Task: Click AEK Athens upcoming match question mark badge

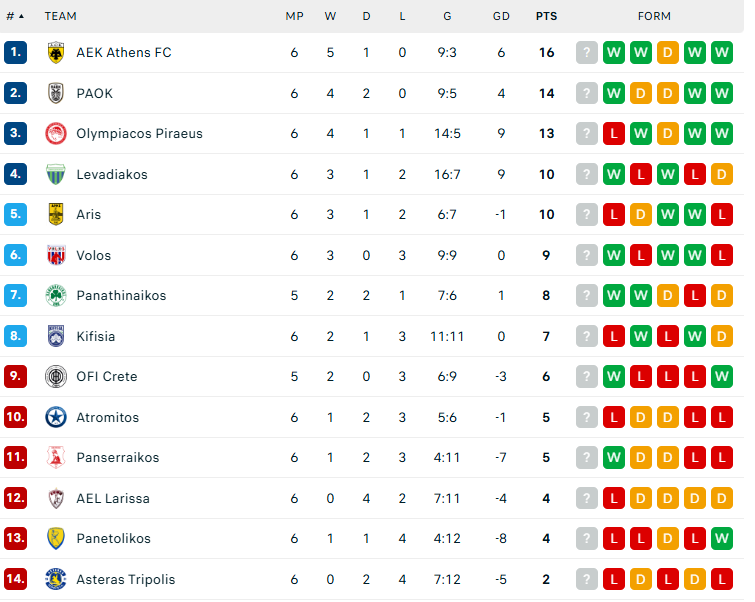Action: click(x=587, y=53)
